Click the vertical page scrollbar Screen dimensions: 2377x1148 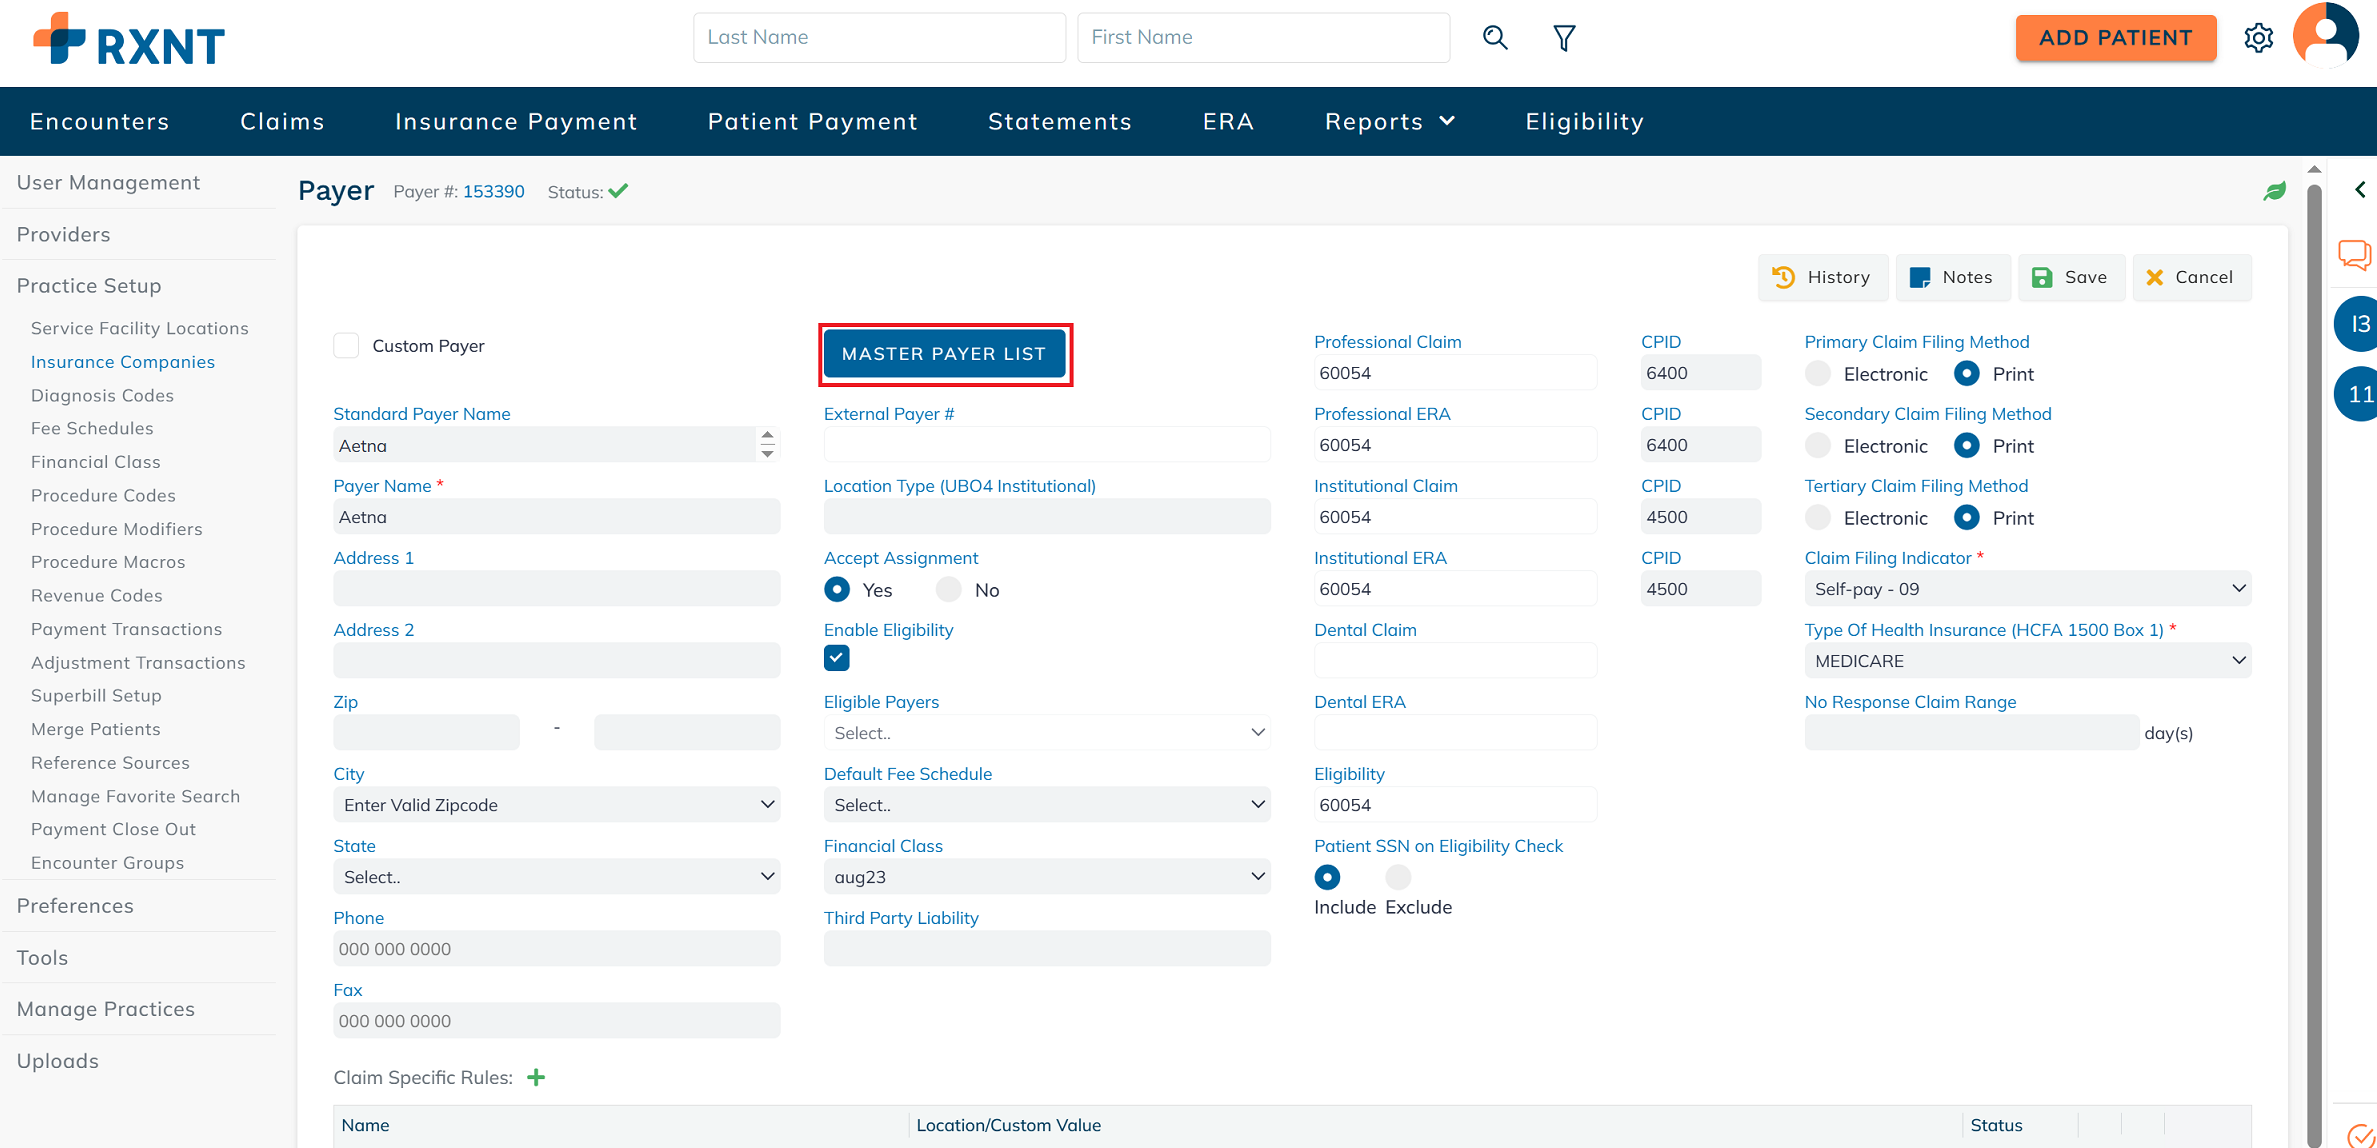point(2313,650)
